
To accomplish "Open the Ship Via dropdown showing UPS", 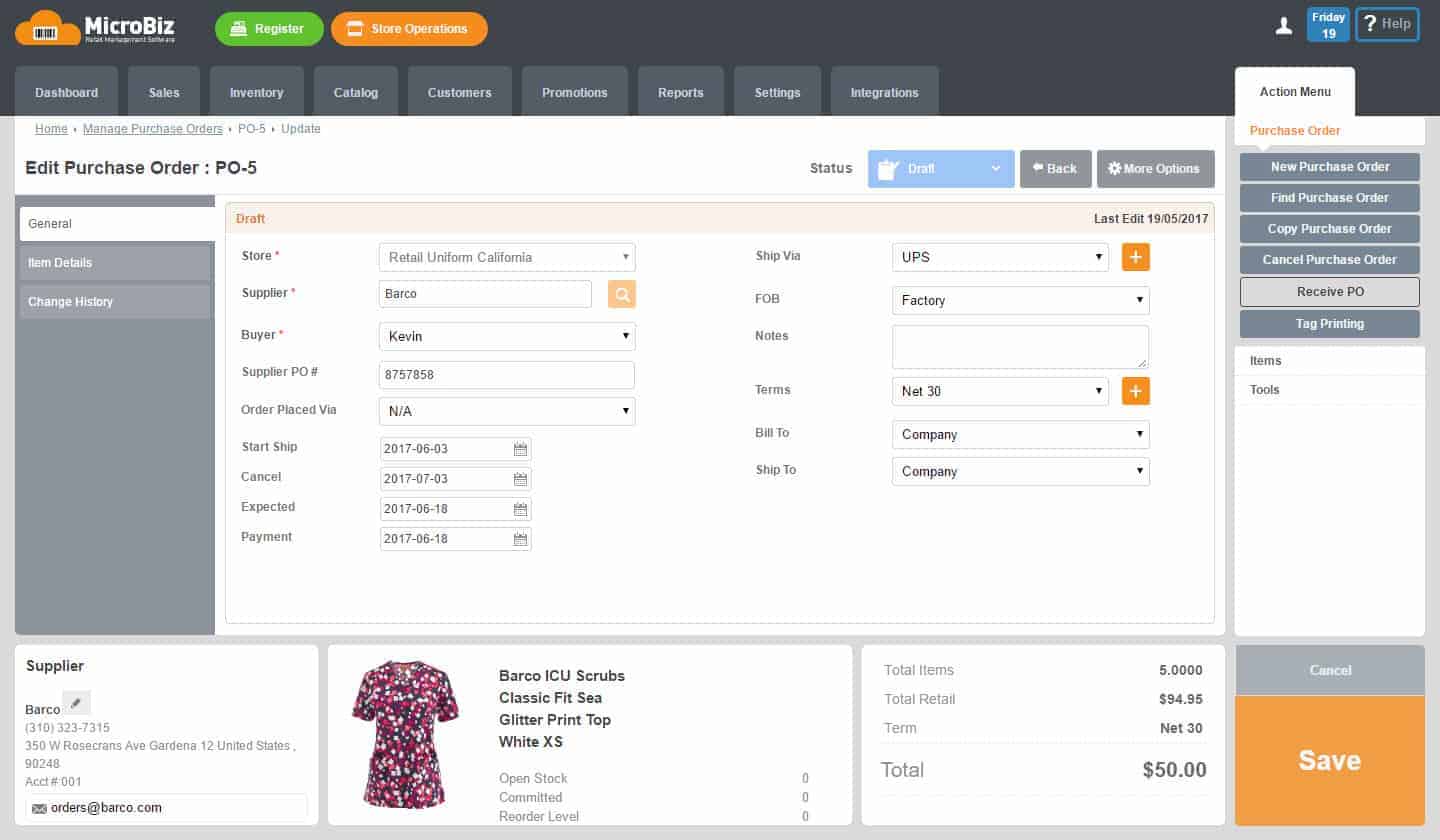I will pos(1000,257).
